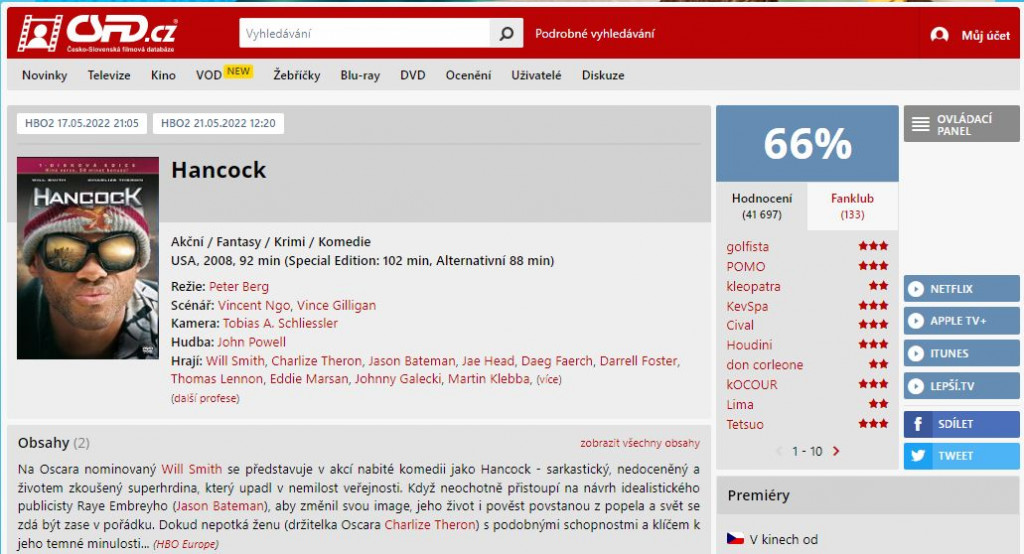
Task: Open composer John Powell's page
Action: coord(251,342)
